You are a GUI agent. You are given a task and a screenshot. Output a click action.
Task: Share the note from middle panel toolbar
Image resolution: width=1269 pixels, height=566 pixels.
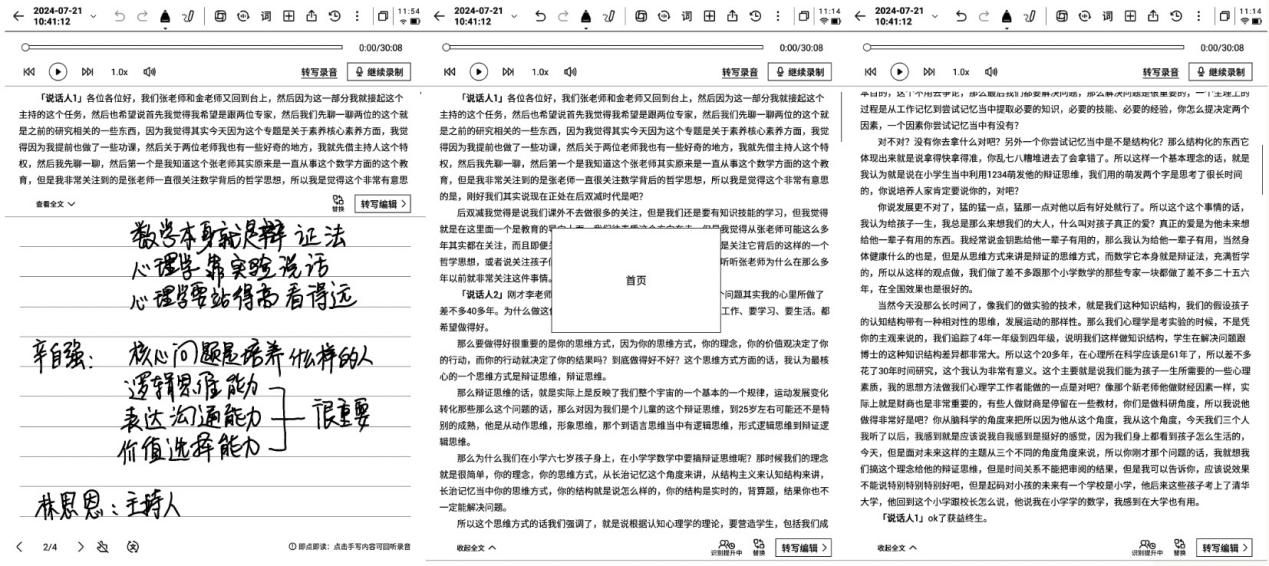[733, 16]
